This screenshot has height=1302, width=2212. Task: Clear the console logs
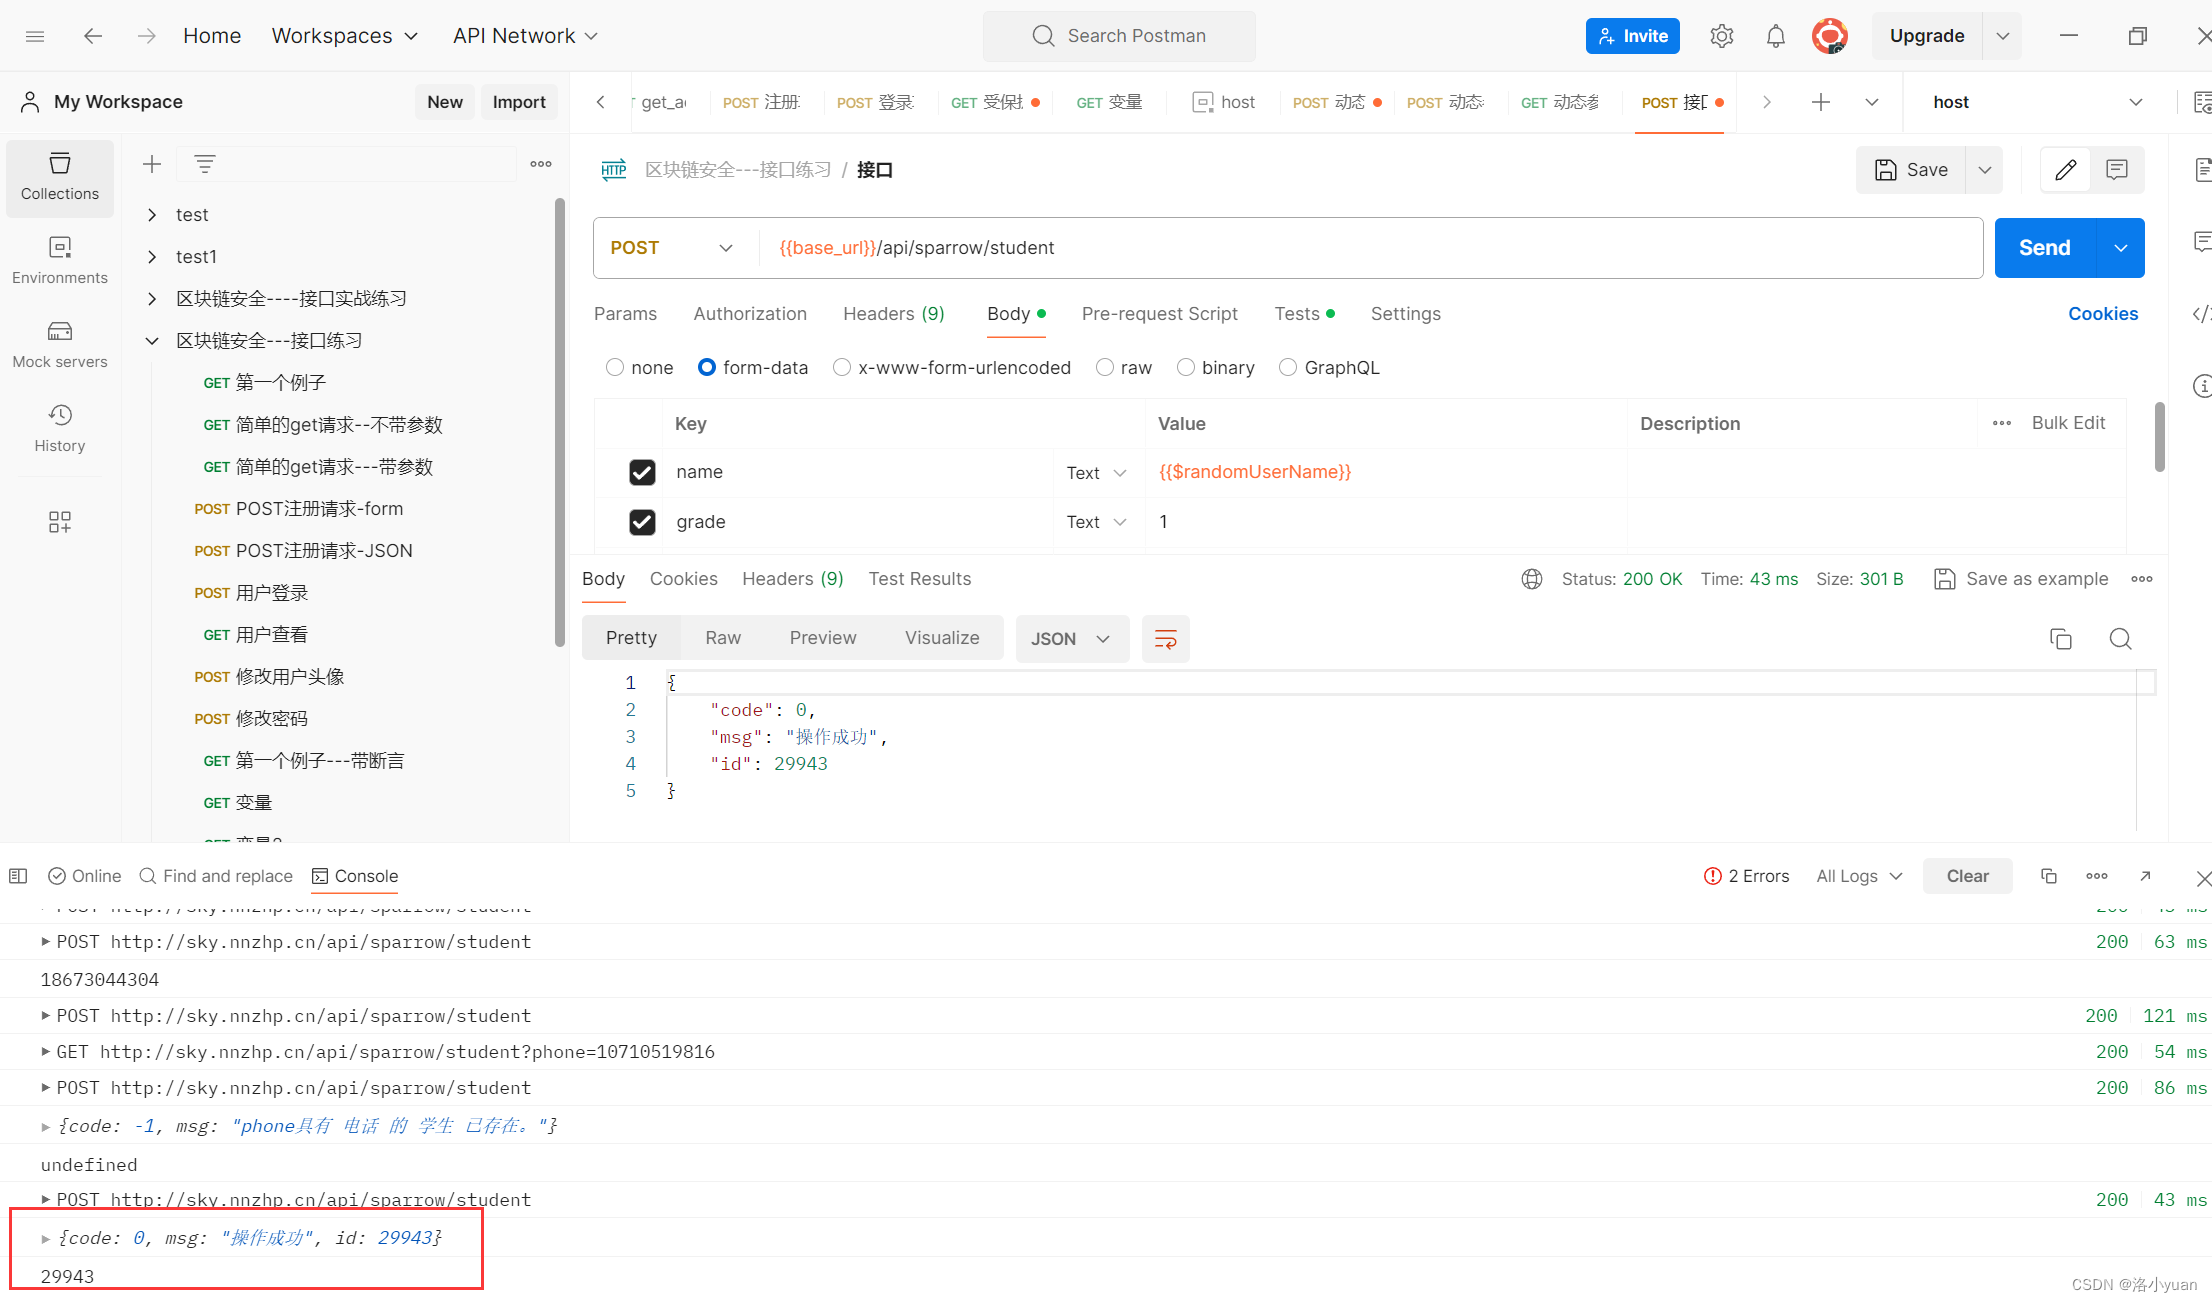click(x=1967, y=876)
